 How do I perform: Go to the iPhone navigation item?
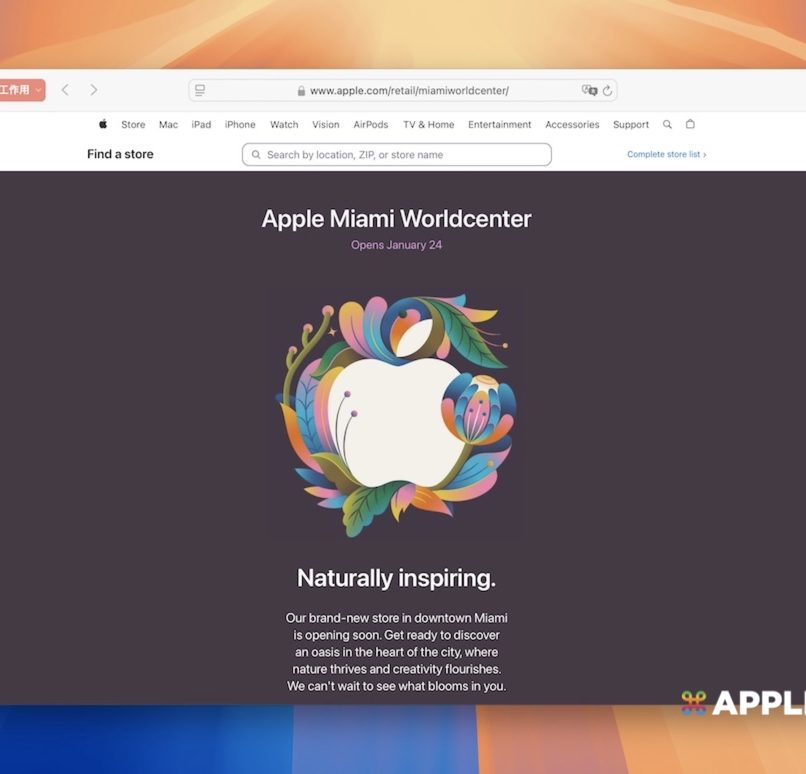pyautogui.click(x=240, y=125)
